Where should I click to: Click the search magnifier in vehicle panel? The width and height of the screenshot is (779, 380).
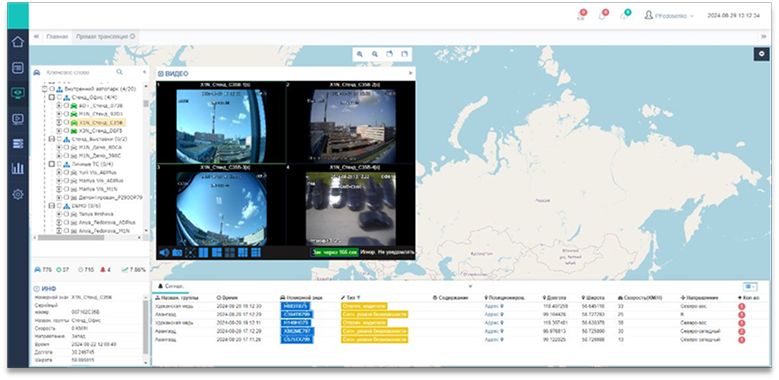119,72
